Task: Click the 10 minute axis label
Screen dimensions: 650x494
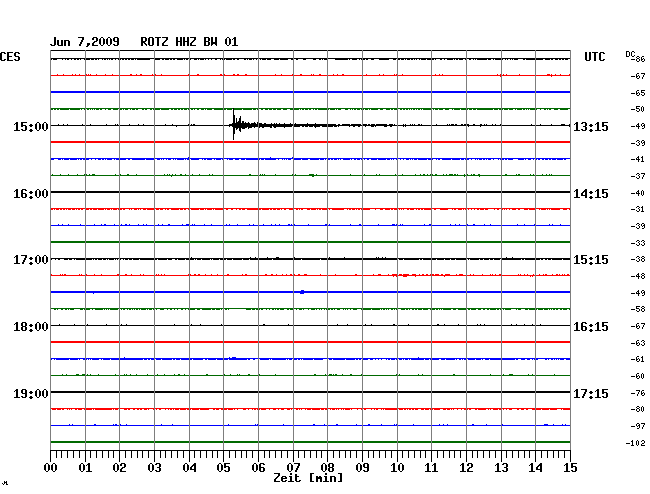Action: tap(397, 468)
